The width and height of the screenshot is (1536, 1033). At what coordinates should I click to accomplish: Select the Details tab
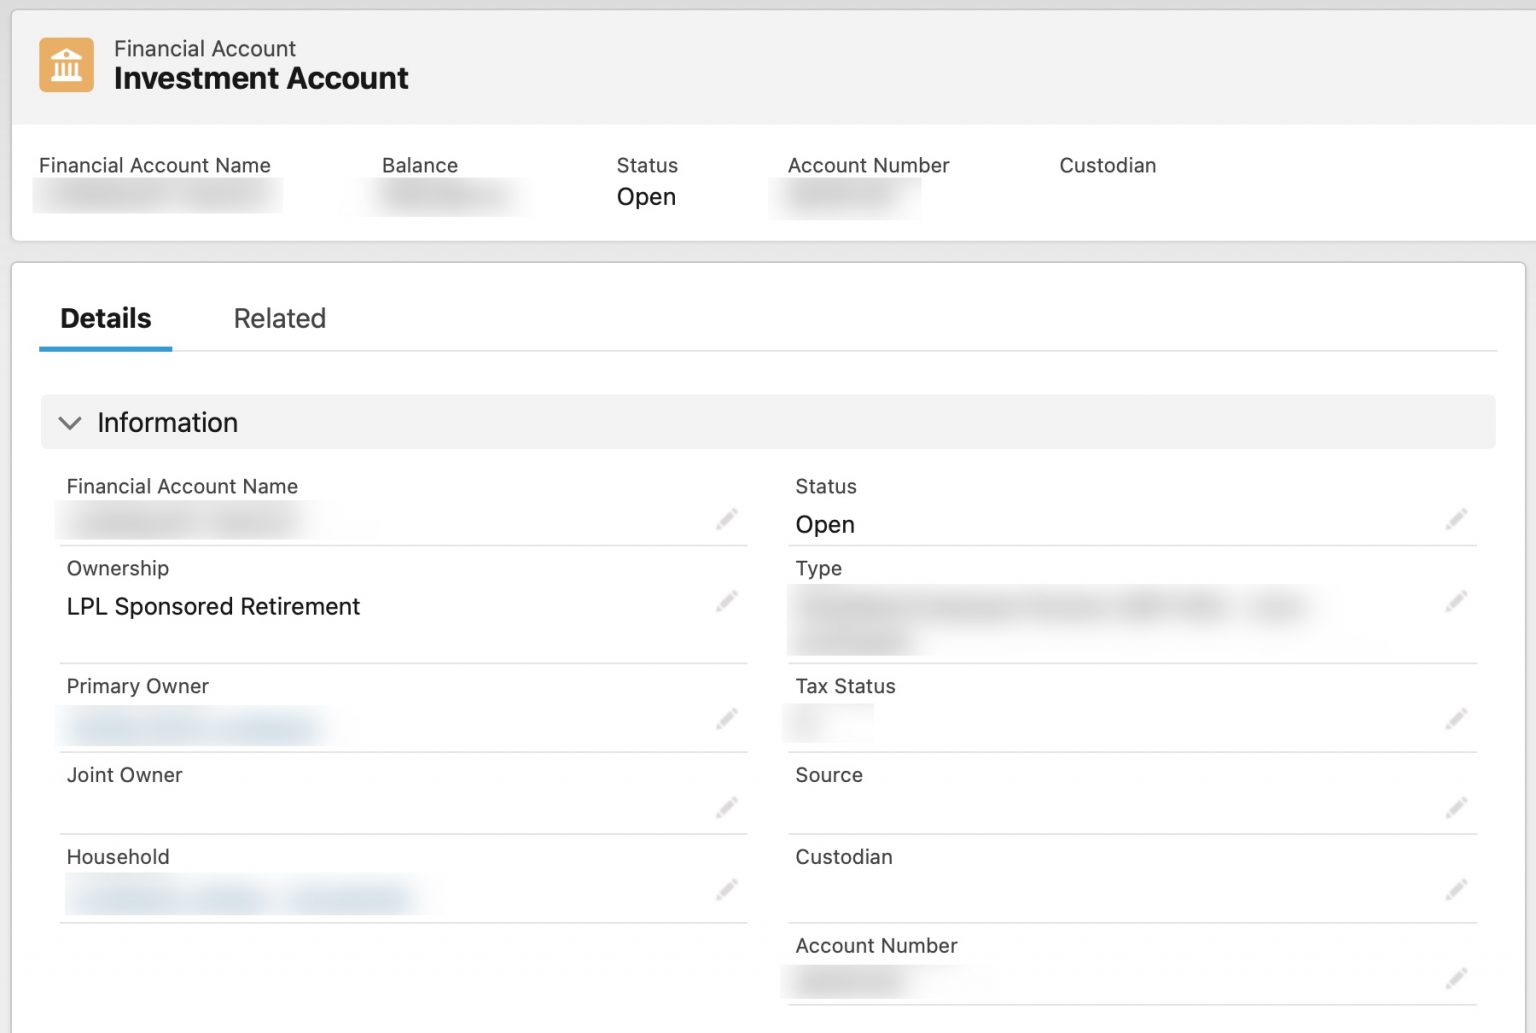click(x=106, y=319)
